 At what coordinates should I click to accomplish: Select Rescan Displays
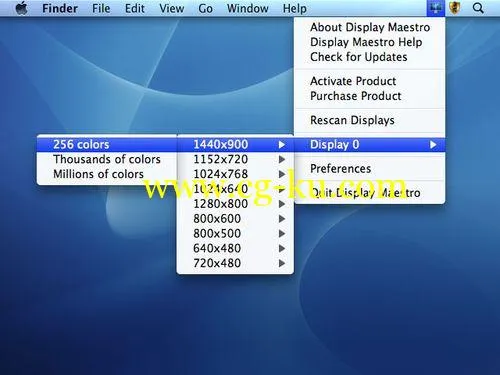click(370, 120)
